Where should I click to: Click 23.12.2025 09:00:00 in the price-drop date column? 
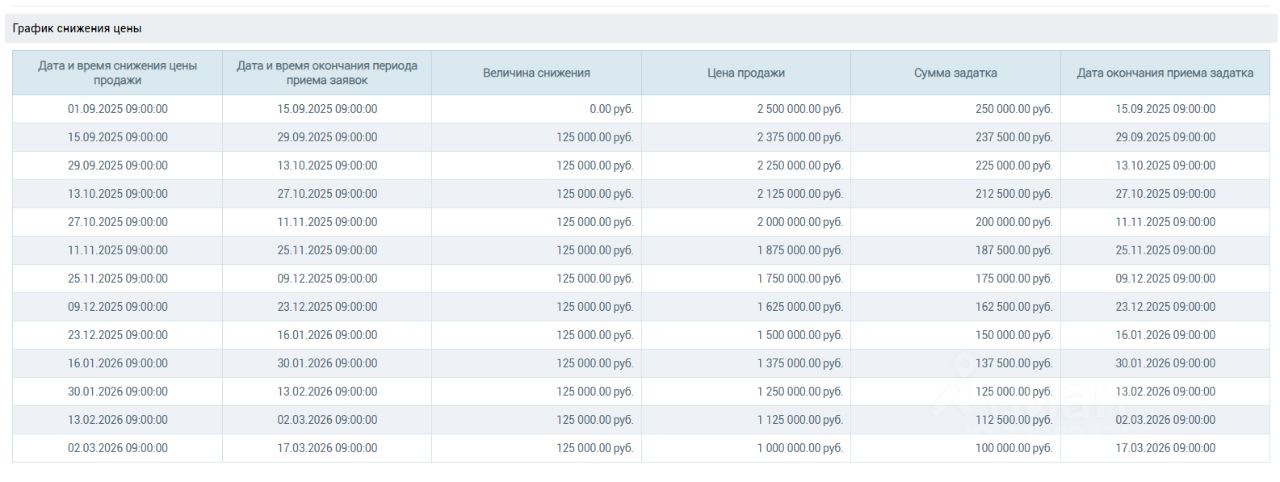(x=118, y=335)
